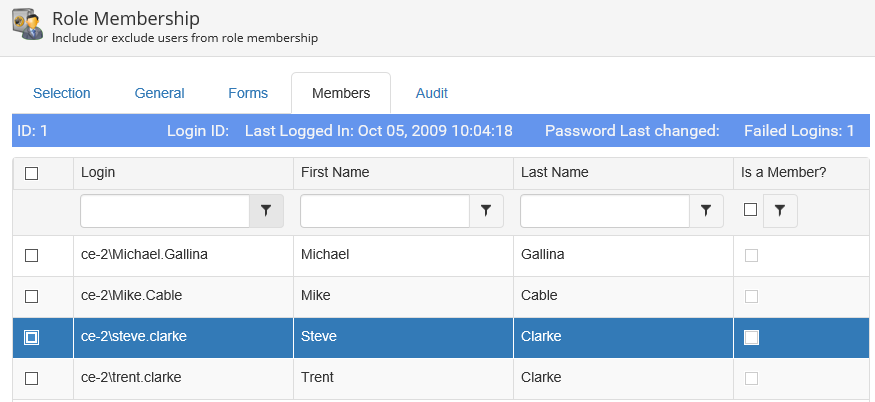The image size is (875, 402).
Task: Open the General tab
Action: 160,93
